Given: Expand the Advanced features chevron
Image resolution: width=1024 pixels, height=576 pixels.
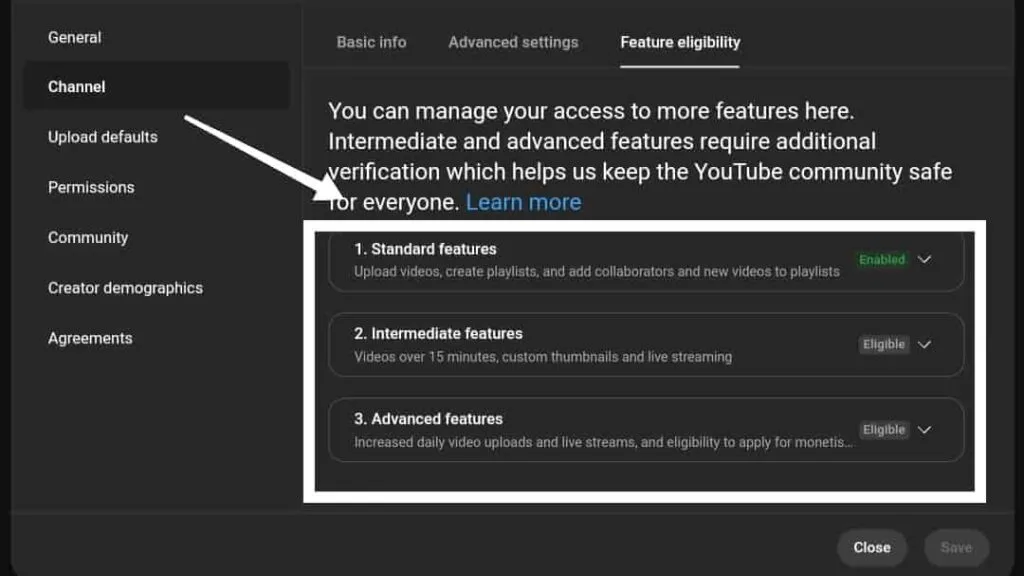Looking at the screenshot, I should pos(924,430).
